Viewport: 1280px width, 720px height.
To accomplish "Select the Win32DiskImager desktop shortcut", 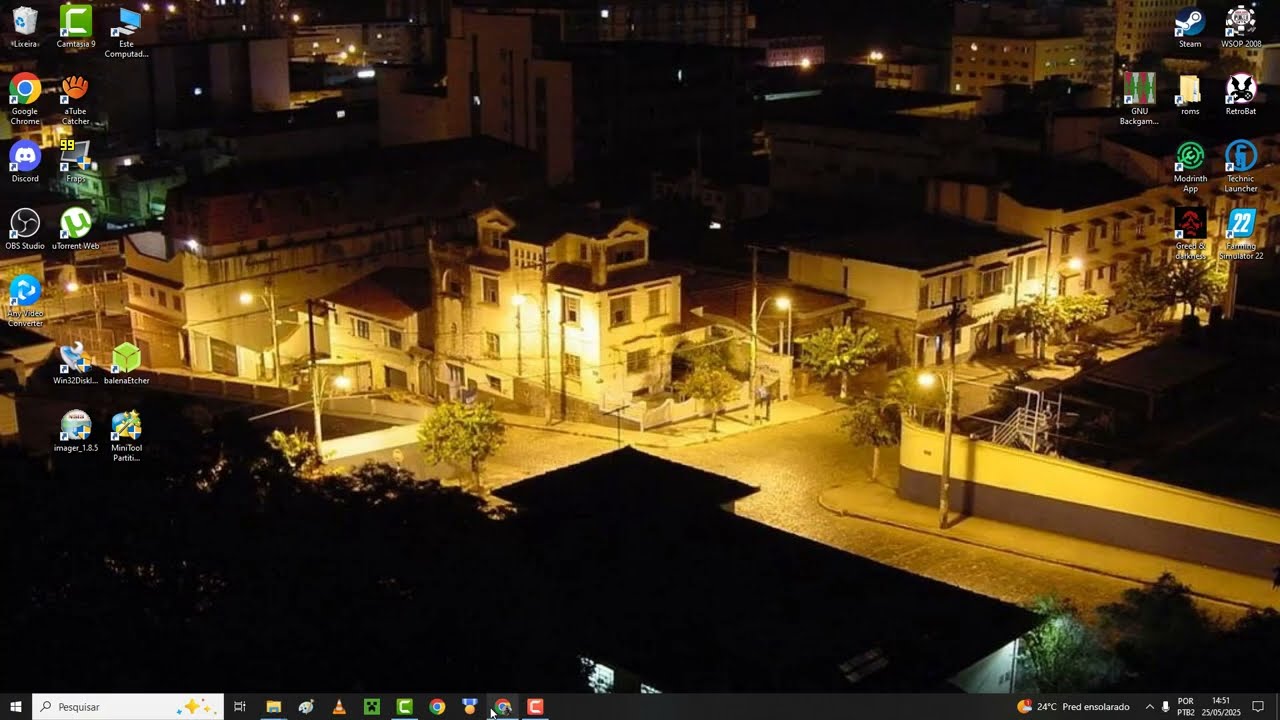I will click(x=76, y=364).
